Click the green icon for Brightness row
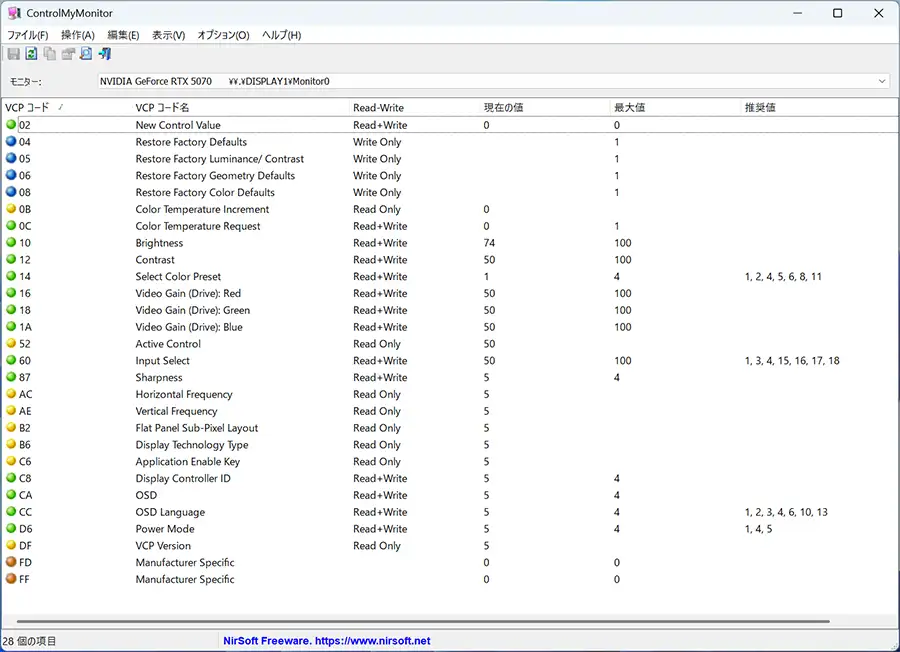The image size is (900, 652). [x=11, y=243]
